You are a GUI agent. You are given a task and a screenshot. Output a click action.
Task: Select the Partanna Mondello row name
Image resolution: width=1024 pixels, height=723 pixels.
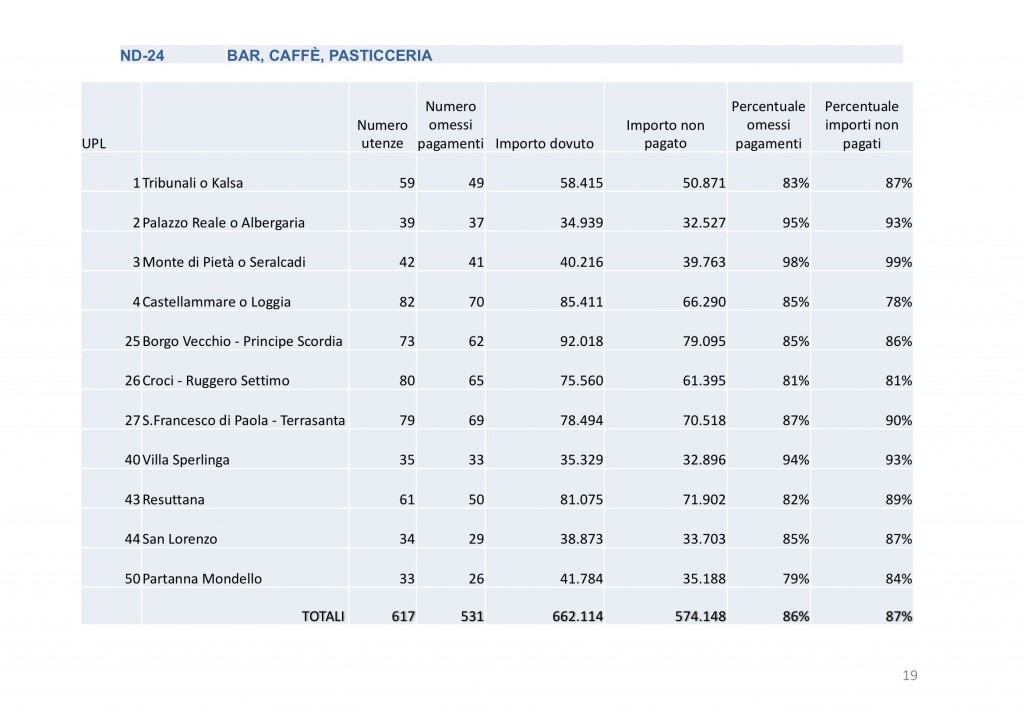(202, 578)
